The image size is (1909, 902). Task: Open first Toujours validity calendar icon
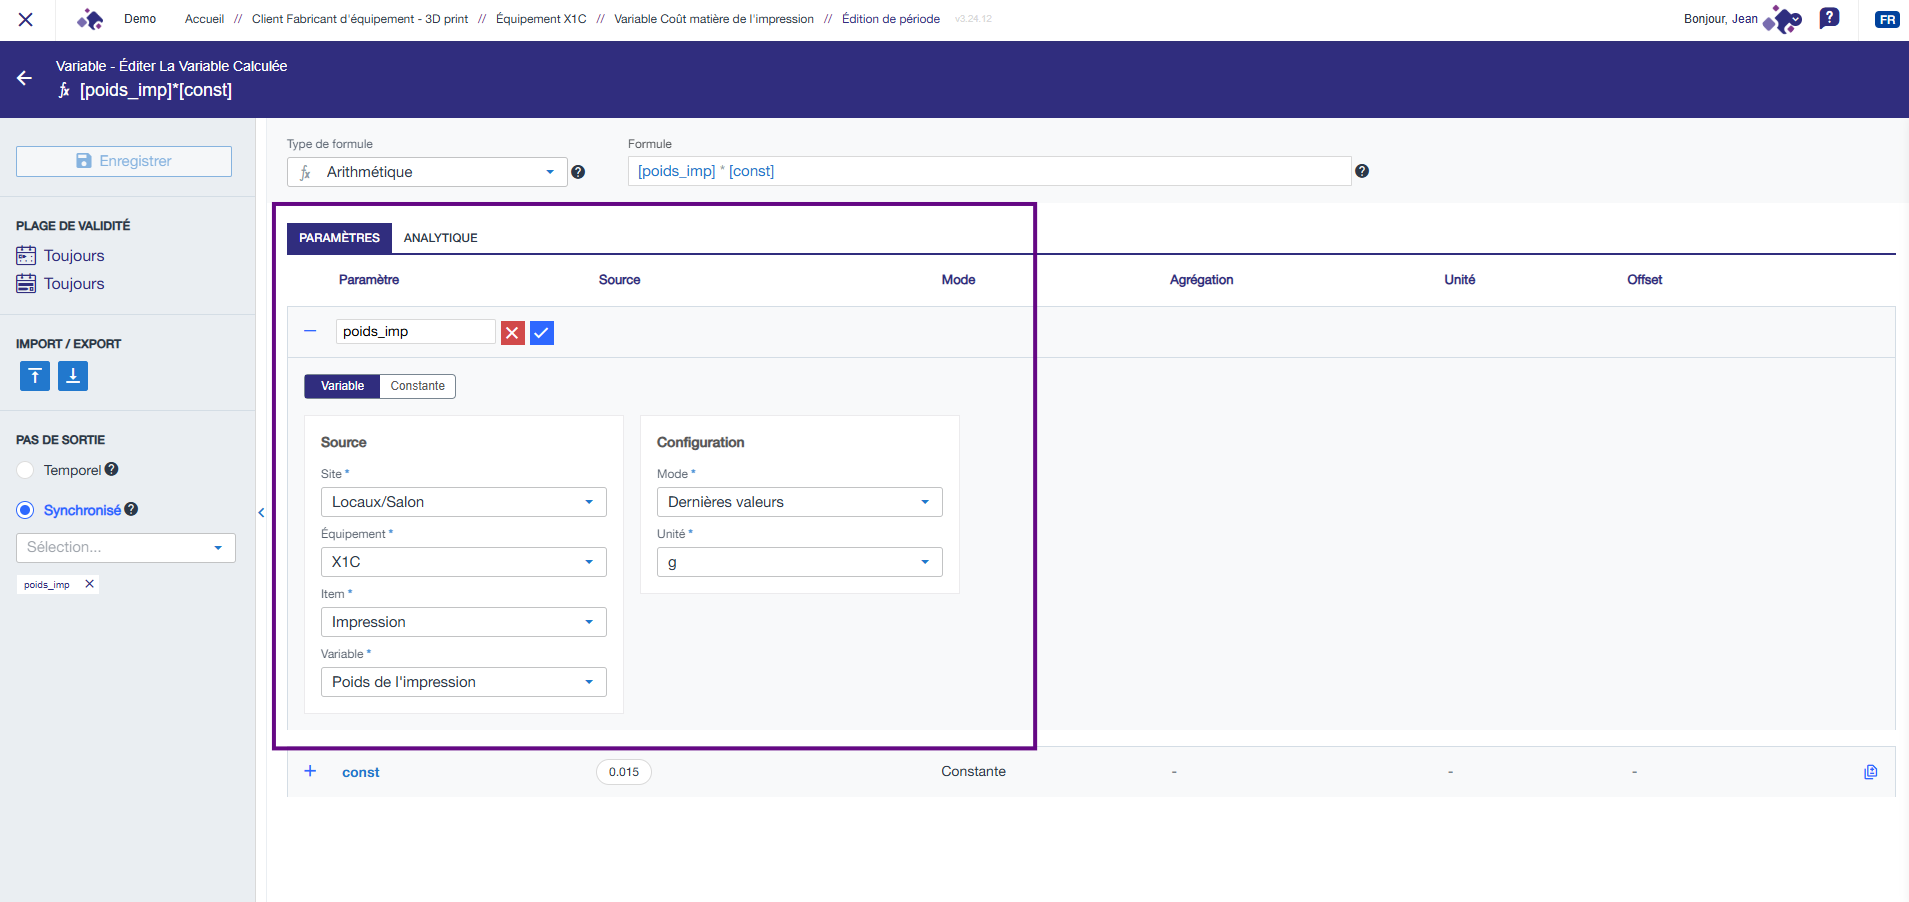tap(26, 256)
